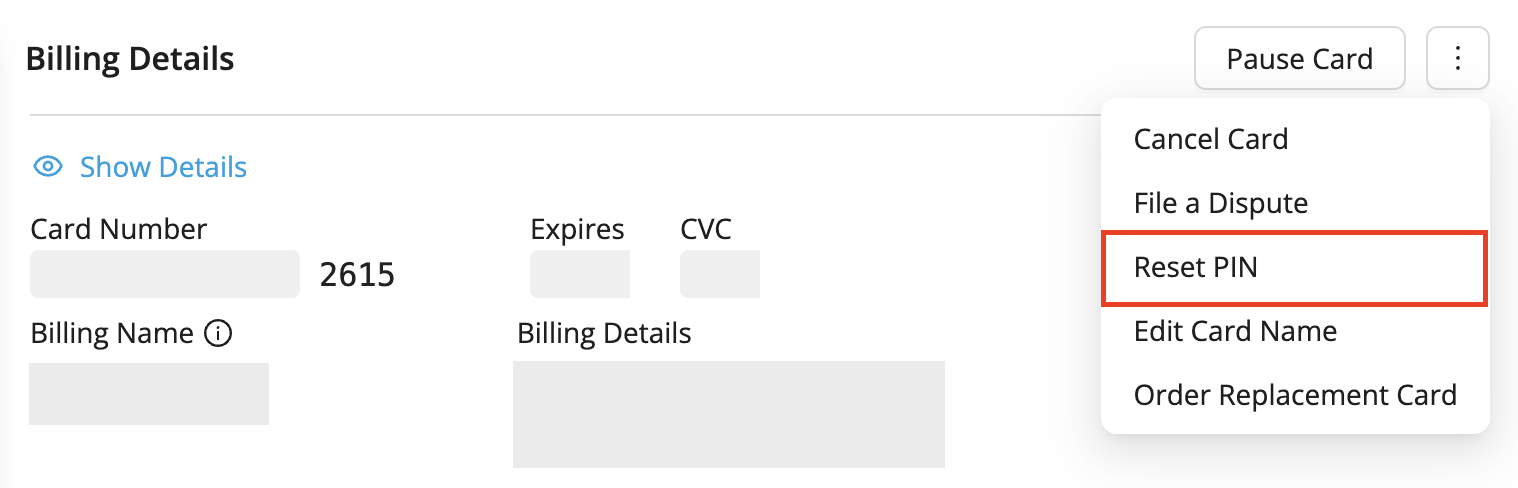Screen dimensions: 1518x488
Task: Select the Reset PIN menu entry
Action: (x=1195, y=267)
